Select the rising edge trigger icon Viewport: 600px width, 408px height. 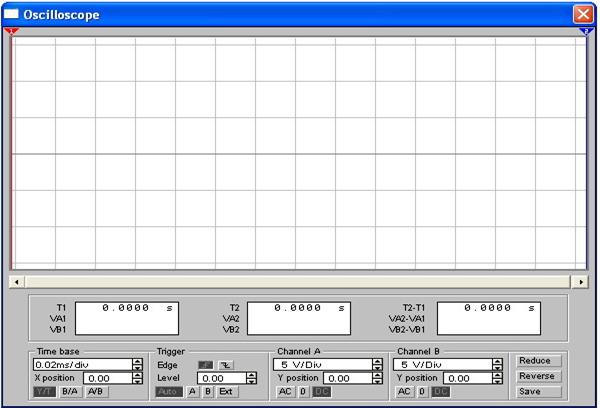(x=205, y=365)
